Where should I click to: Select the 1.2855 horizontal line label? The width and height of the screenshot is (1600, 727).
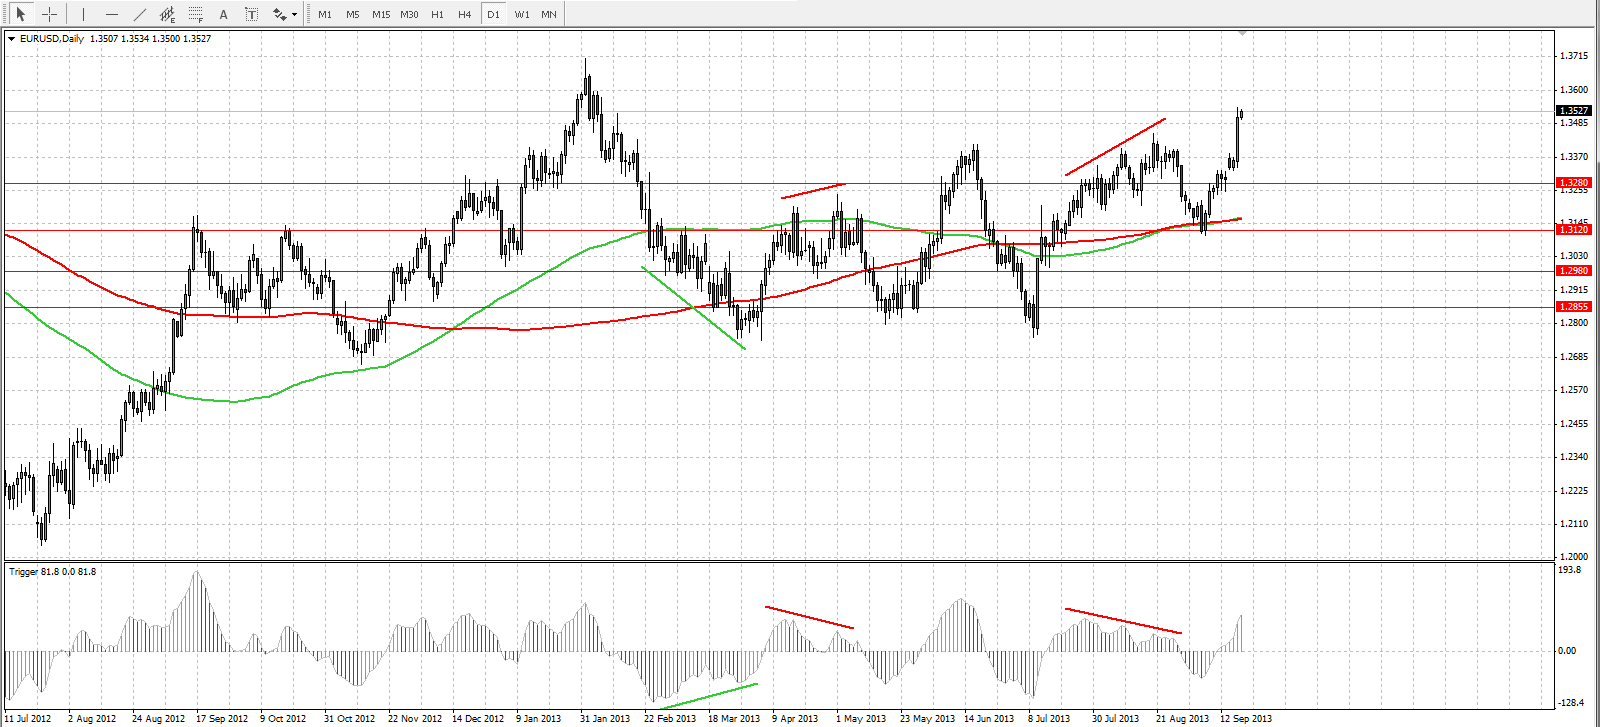[x=1573, y=307]
